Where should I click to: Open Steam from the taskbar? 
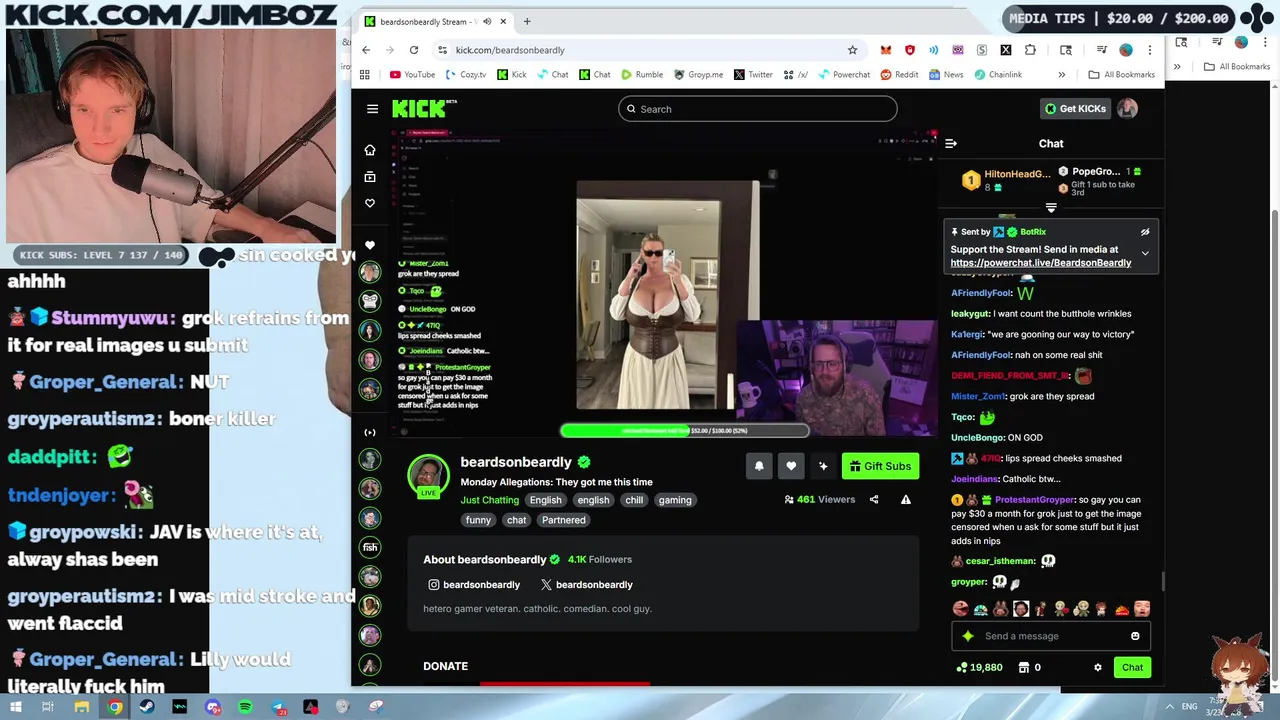click(x=147, y=707)
